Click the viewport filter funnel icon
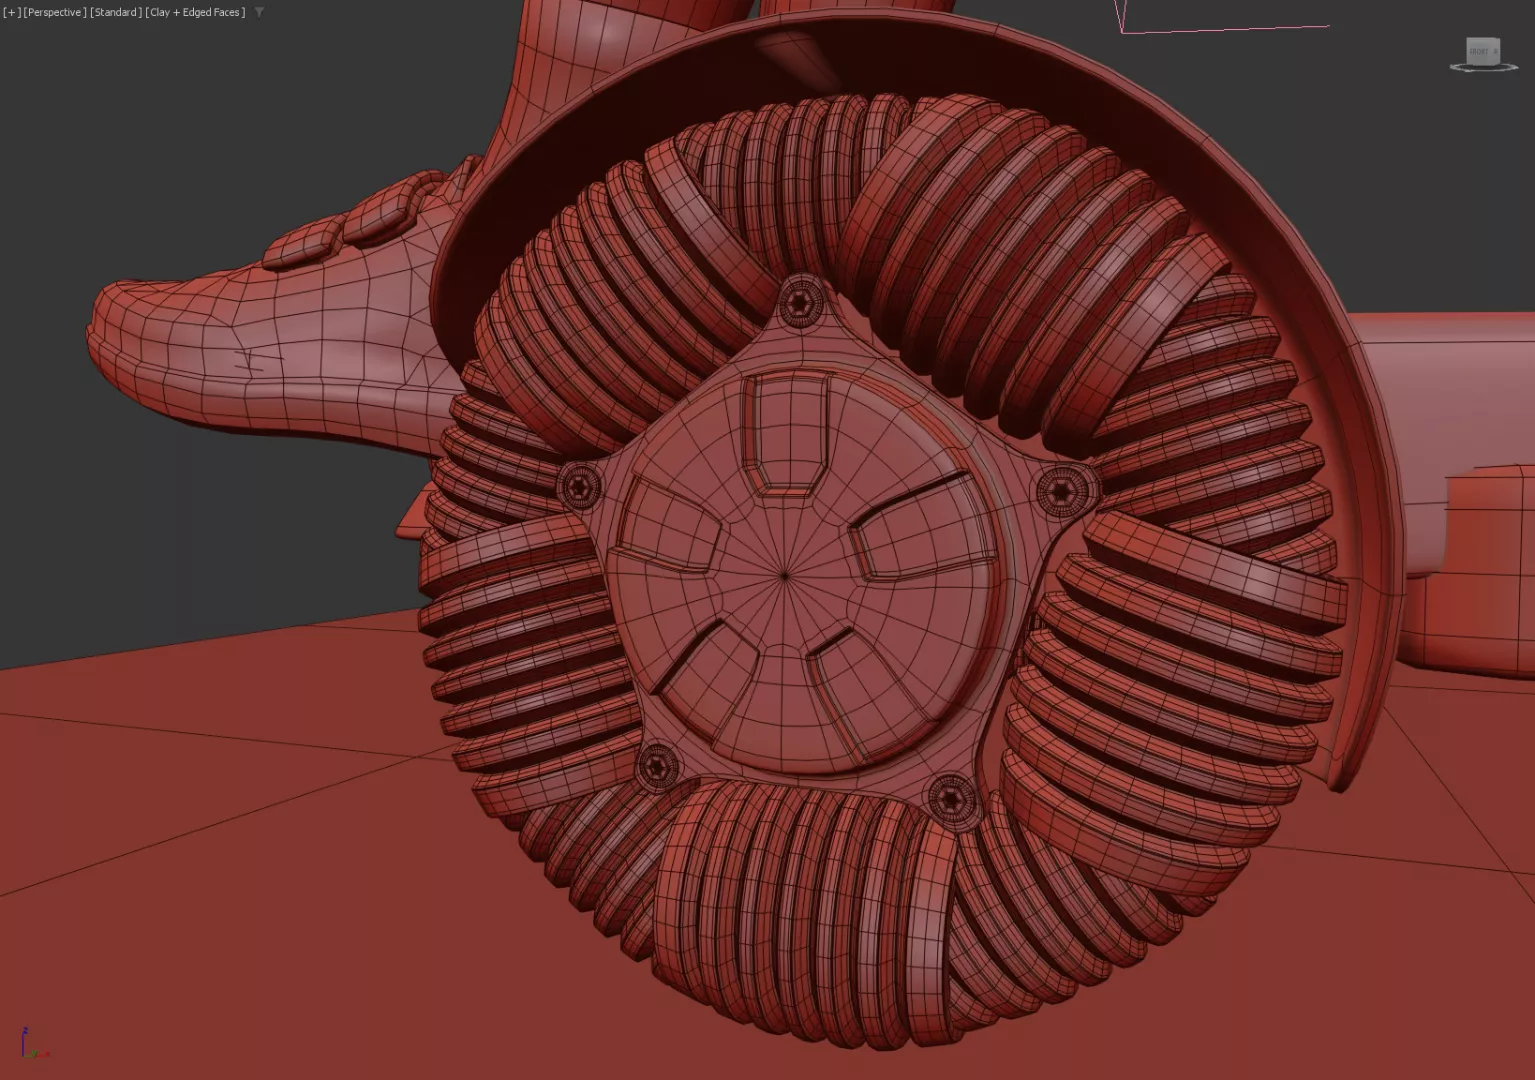This screenshot has height=1080, width=1535. click(x=259, y=13)
